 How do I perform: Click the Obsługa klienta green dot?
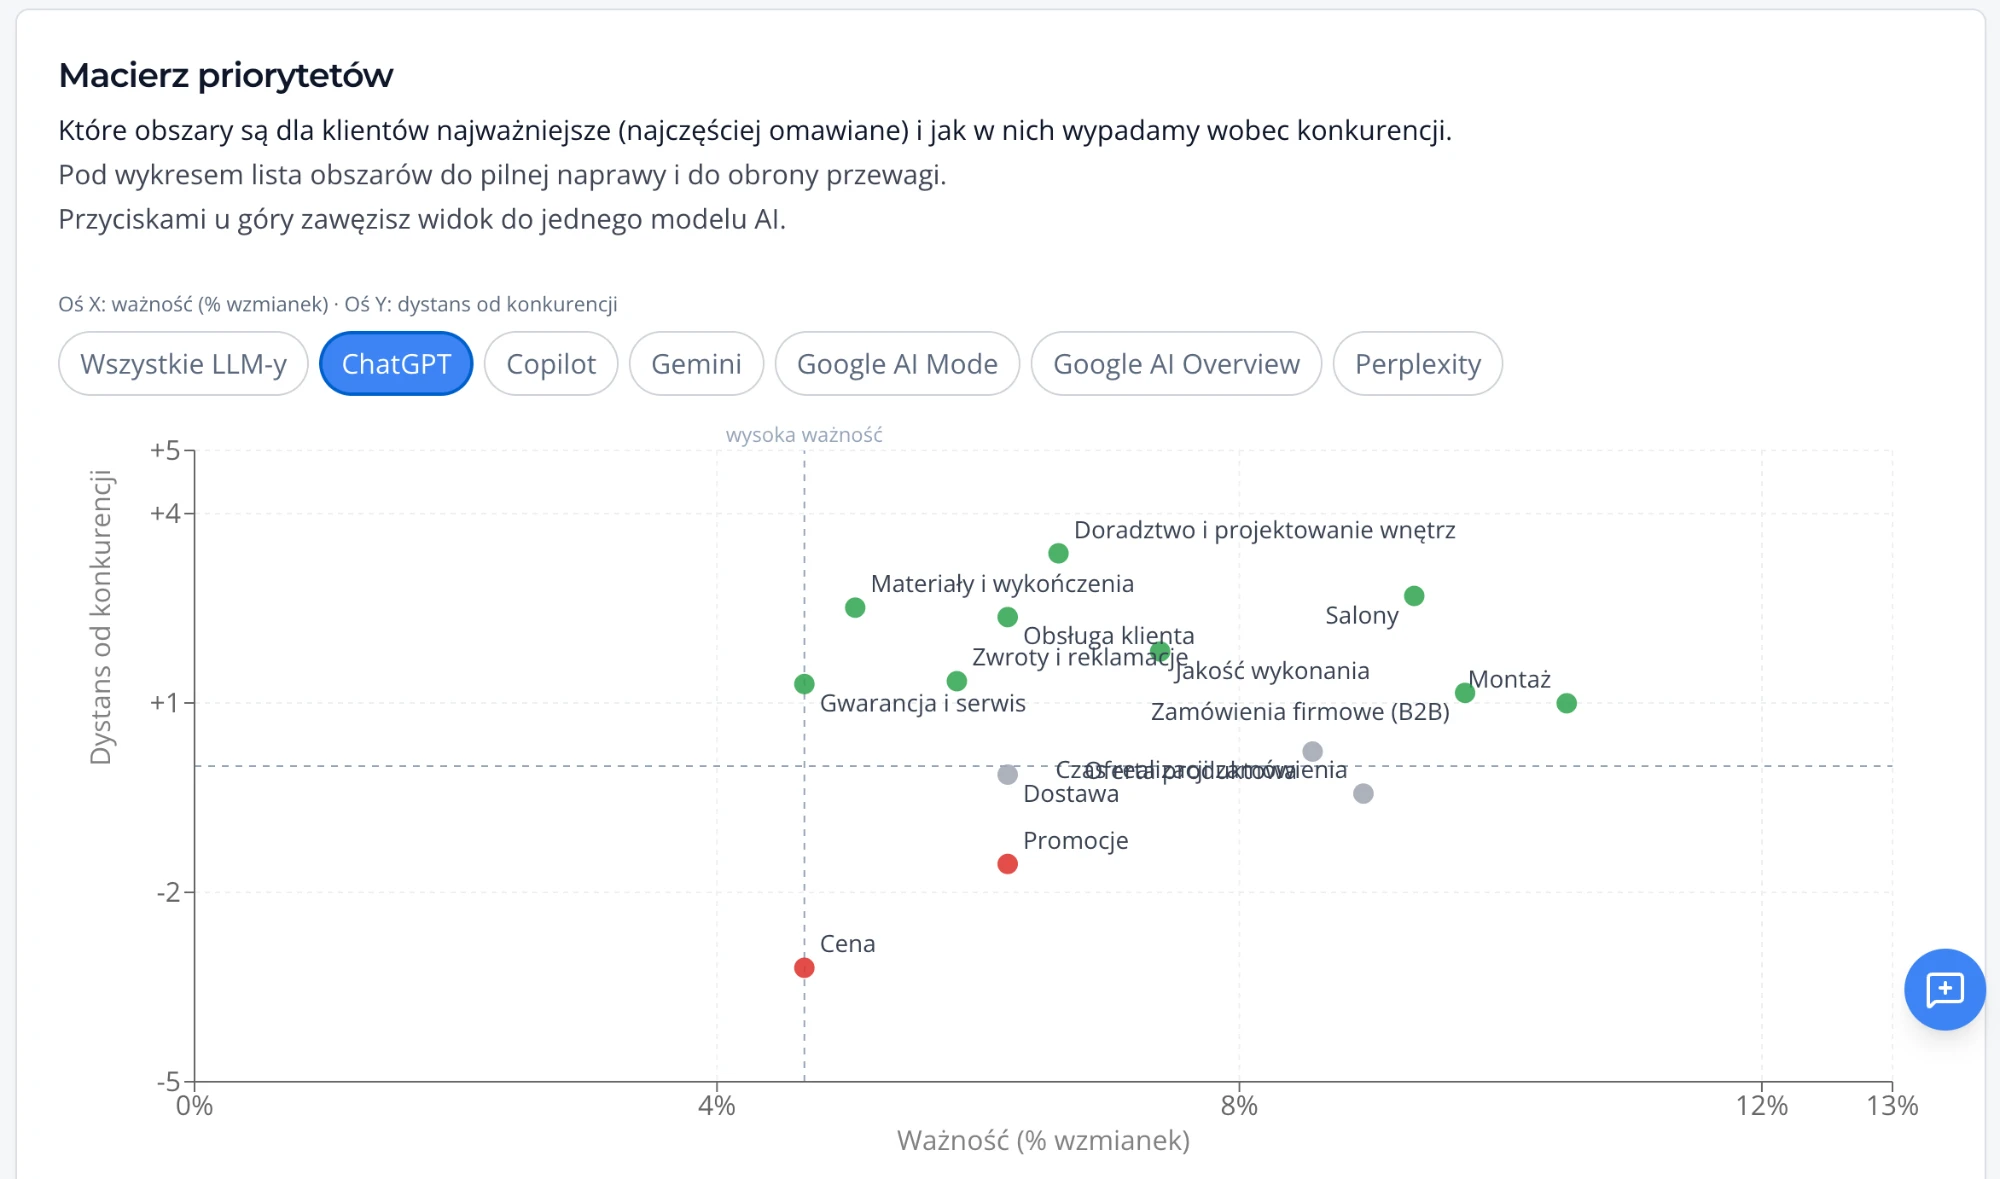1007,617
